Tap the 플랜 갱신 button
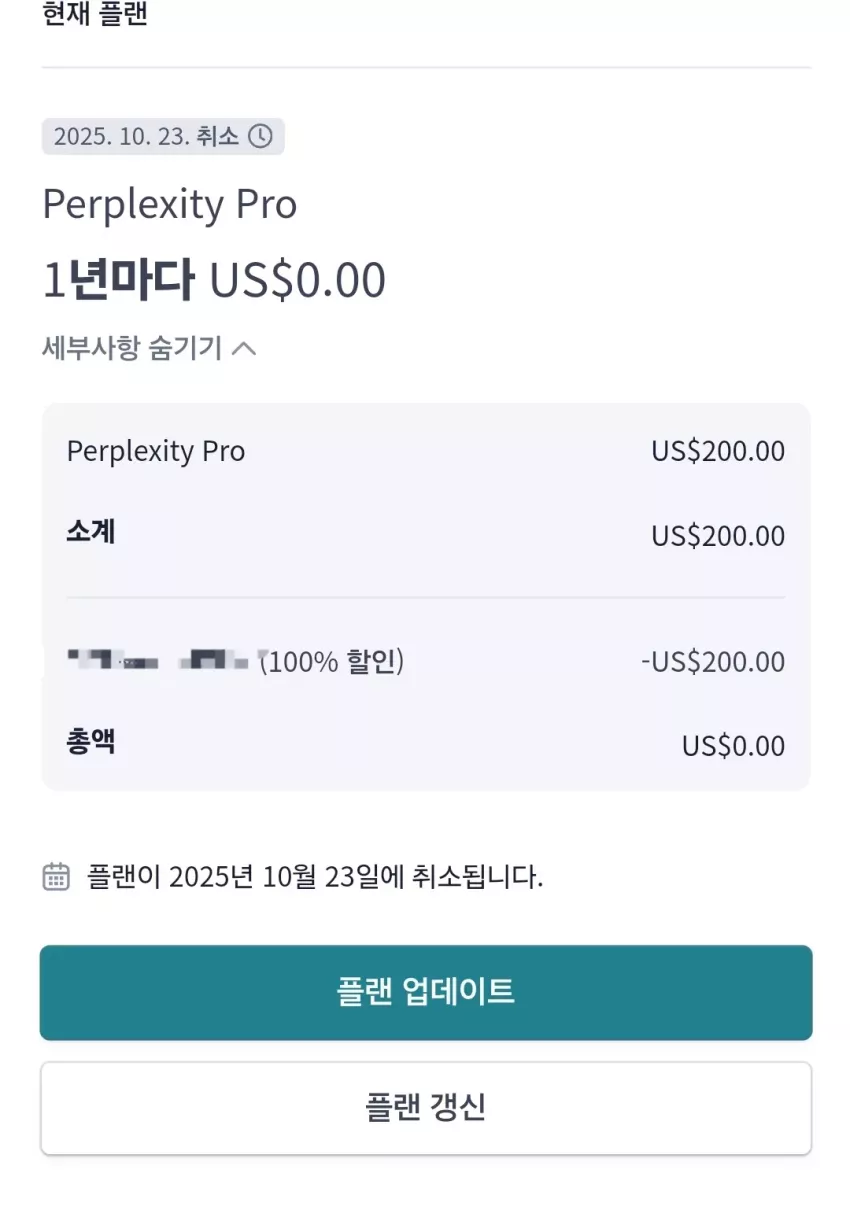The width and height of the screenshot is (850, 1221). coord(426,1108)
